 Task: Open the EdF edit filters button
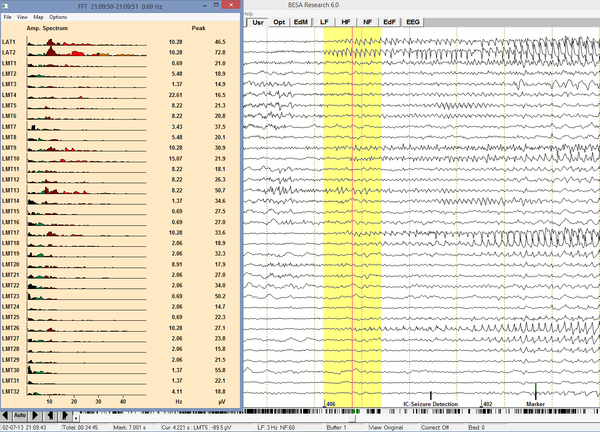[390, 20]
